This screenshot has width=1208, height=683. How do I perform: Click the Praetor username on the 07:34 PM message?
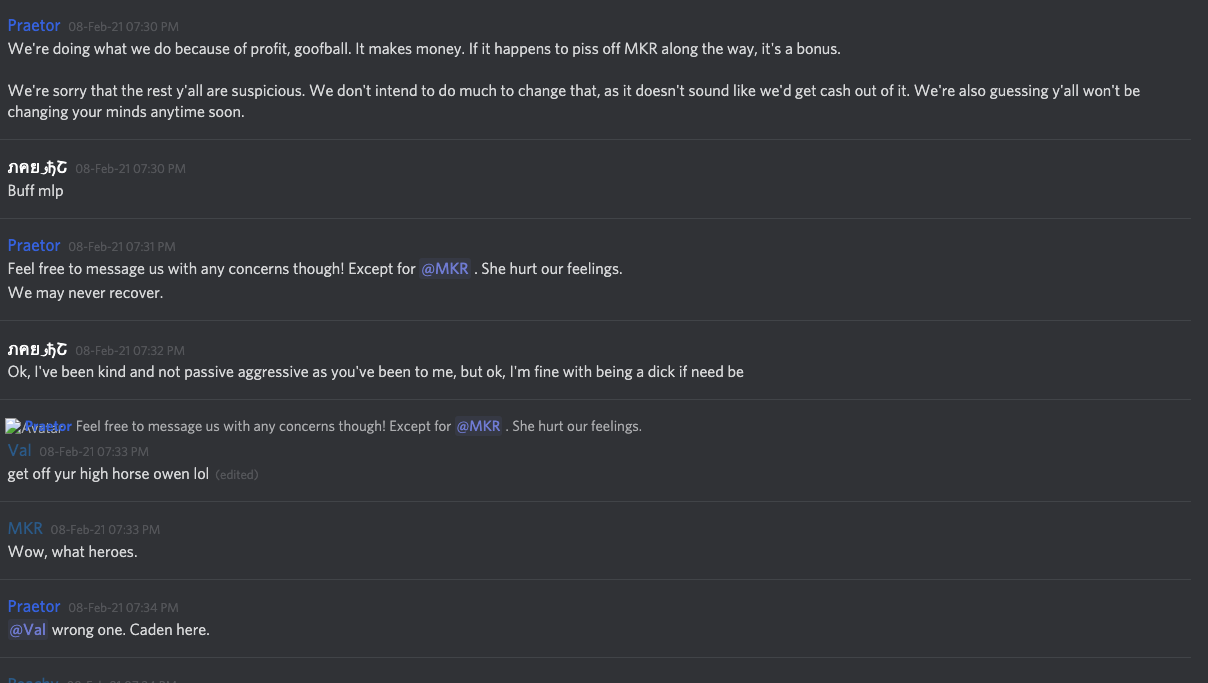click(34, 606)
